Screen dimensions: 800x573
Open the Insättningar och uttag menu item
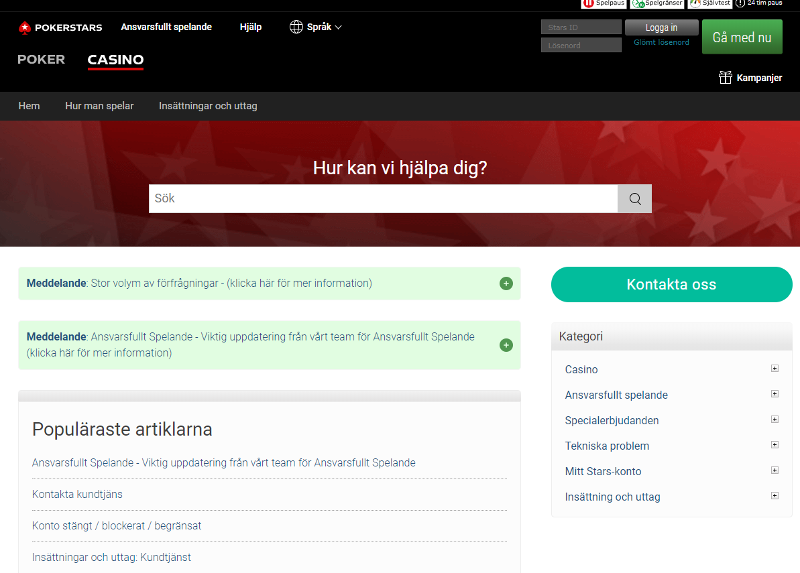[x=208, y=106]
